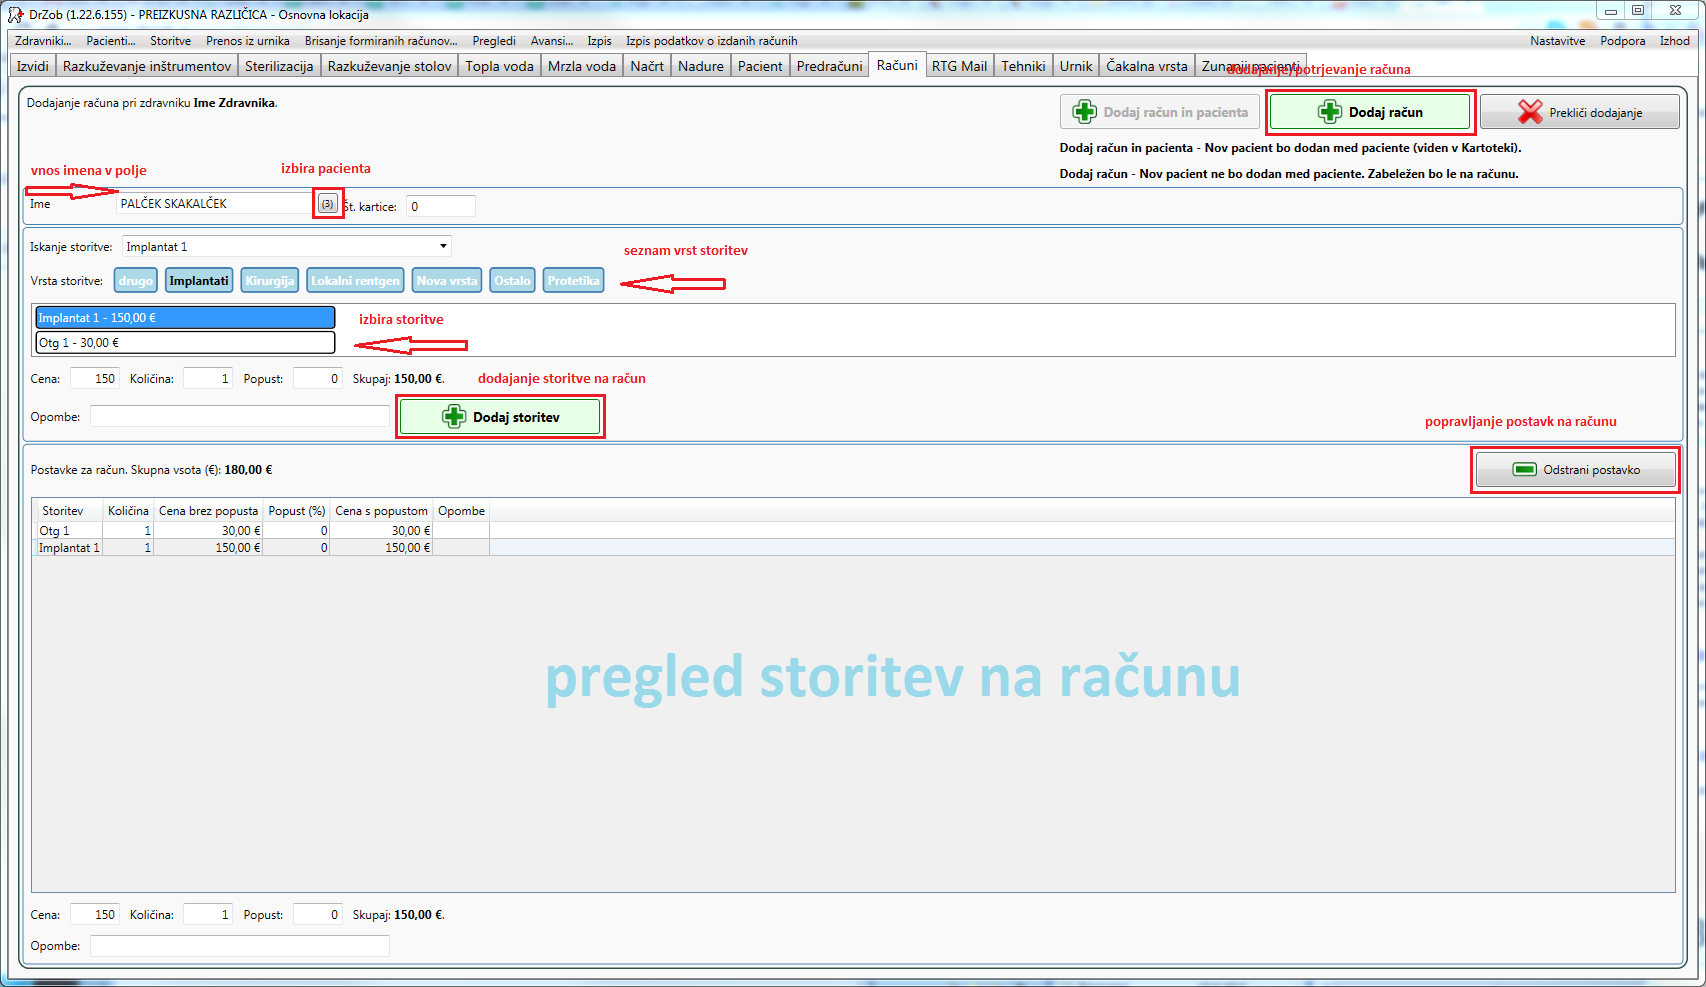Click the green minus Odstrani postavko icon
Screen dimensions: 1706x987
tap(1524, 470)
